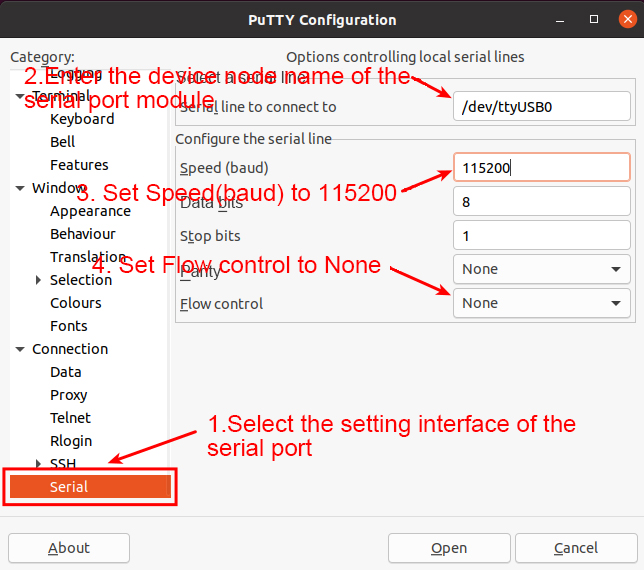The height and width of the screenshot is (570, 644).
Task: Select the Telnet category
Action: [70, 418]
